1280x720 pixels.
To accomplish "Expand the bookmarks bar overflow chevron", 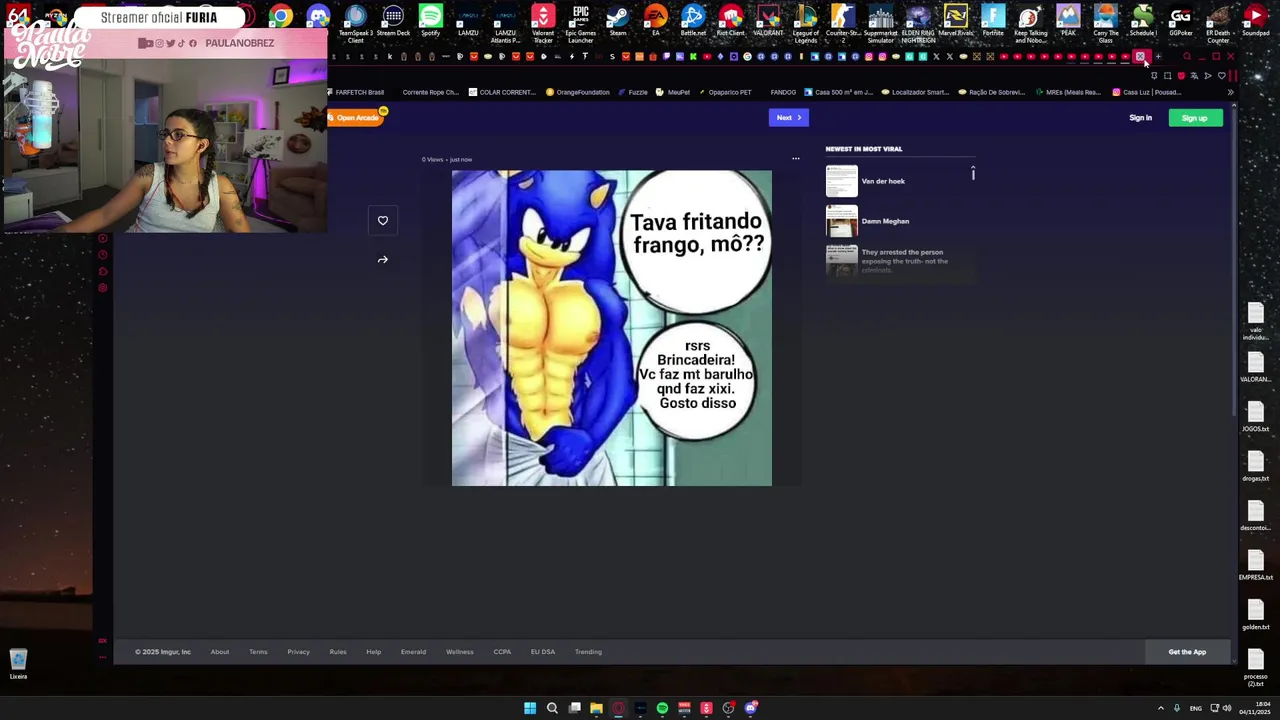I will (1230, 92).
